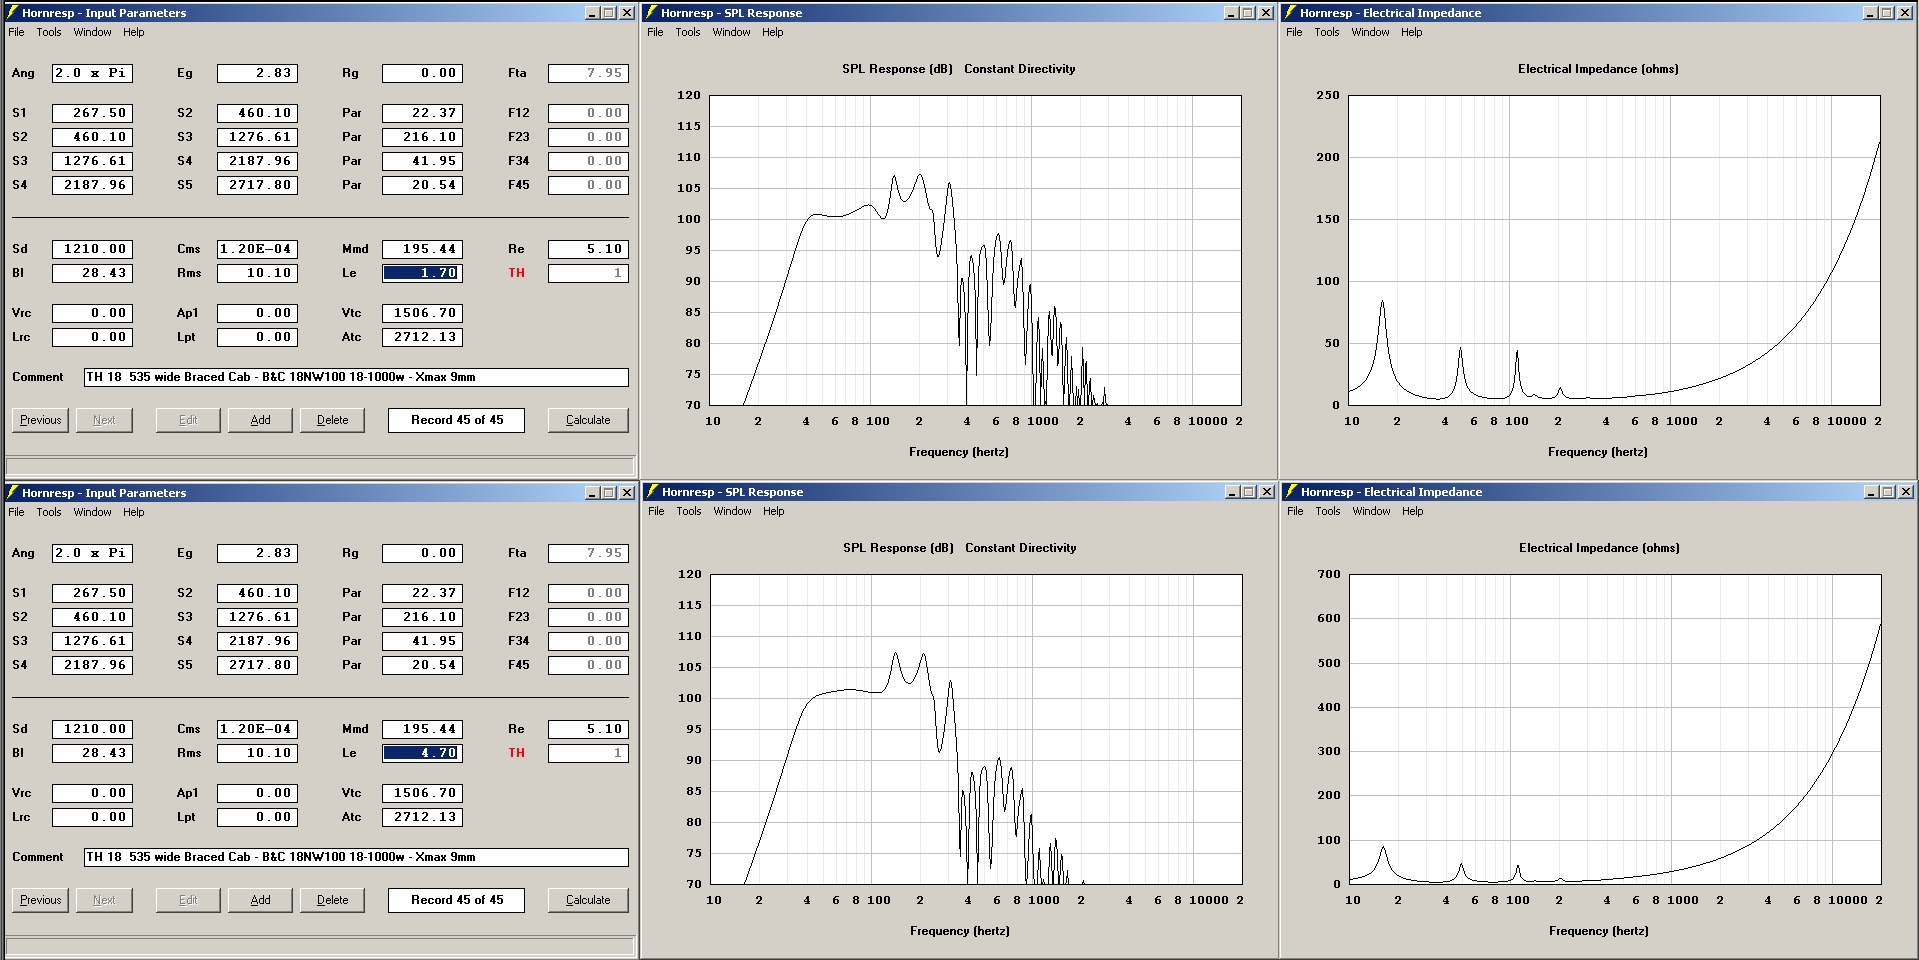The width and height of the screenshot is (1919, 960).
Task: Open File menu in top Input Parameters window
Action: tap(17, 32)
